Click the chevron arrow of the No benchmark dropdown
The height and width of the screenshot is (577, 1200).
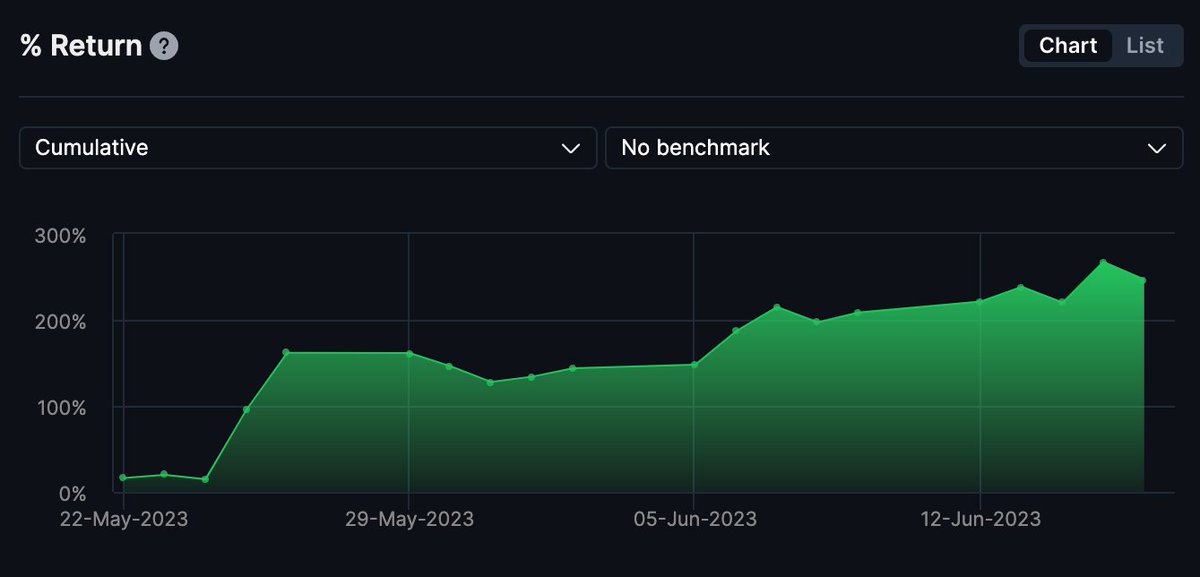point(1157,148)
